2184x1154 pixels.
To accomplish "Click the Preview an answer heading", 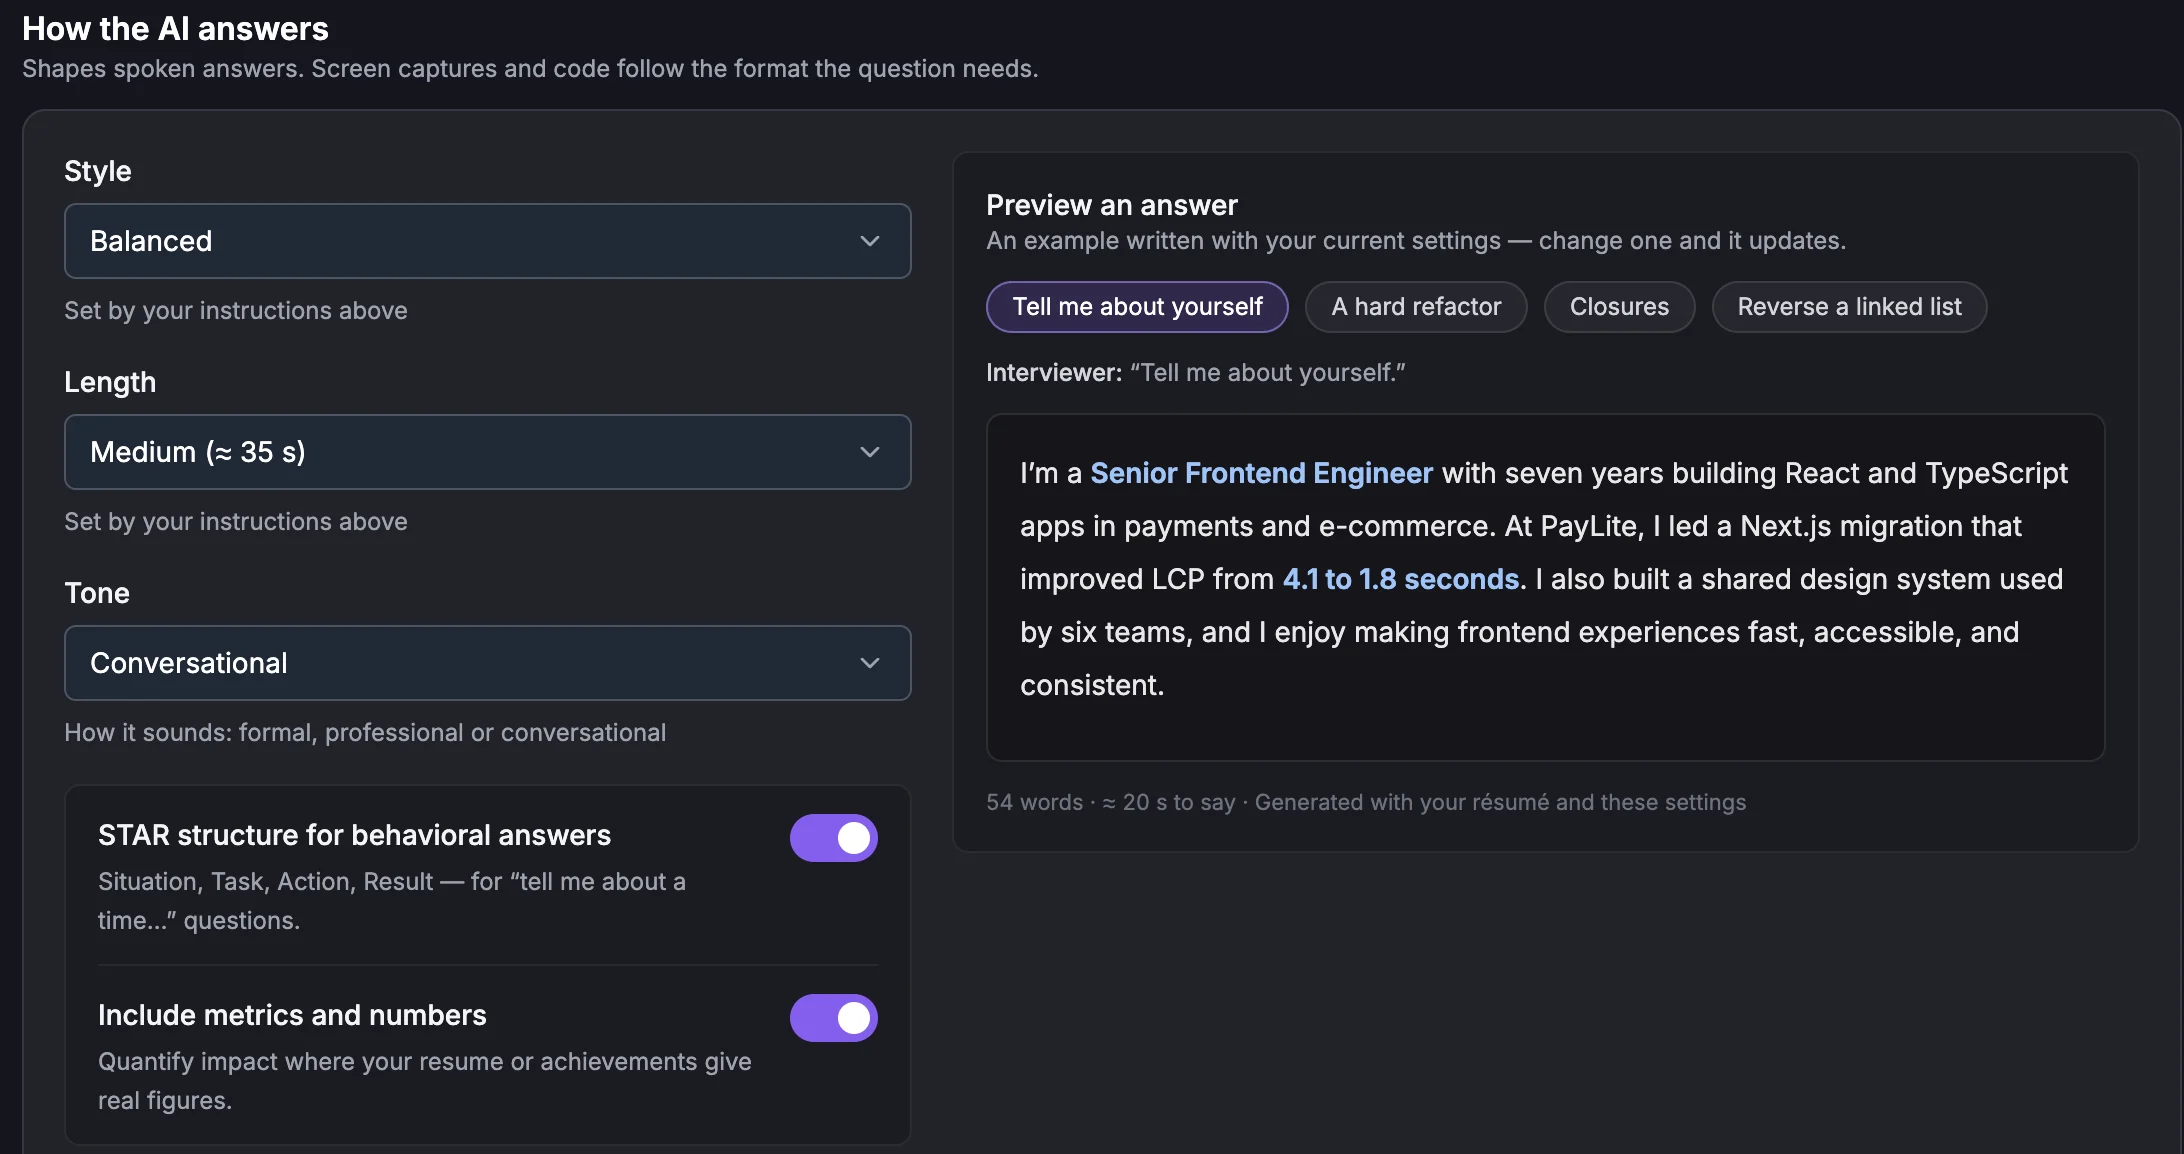I will [1112, 205].
